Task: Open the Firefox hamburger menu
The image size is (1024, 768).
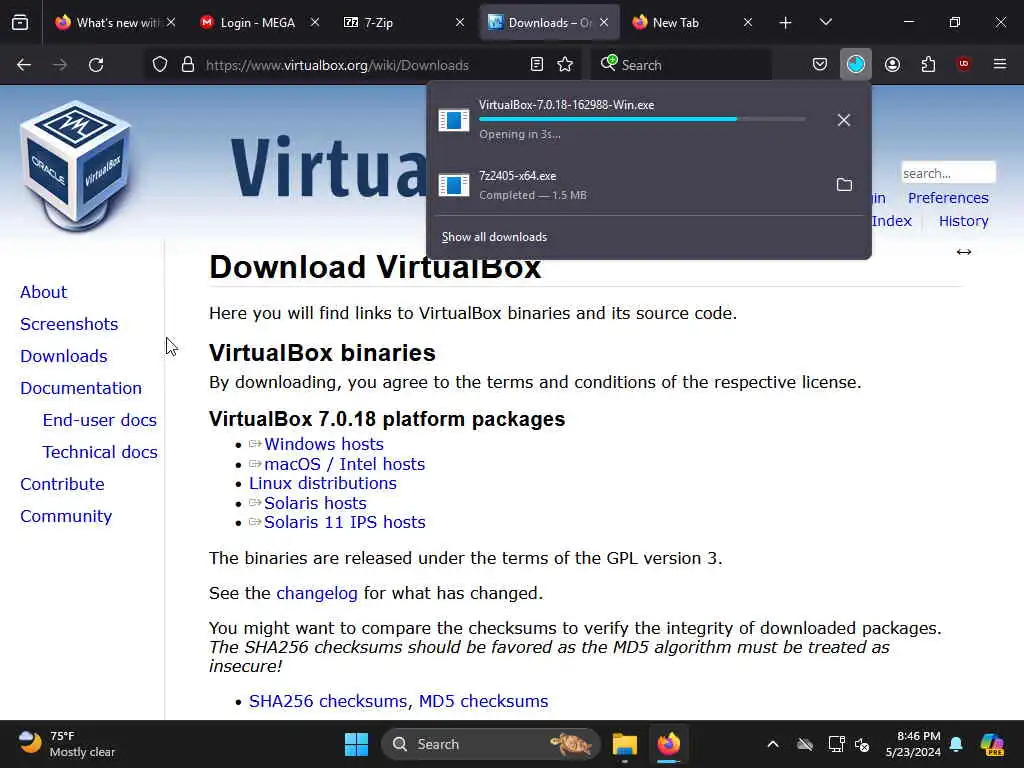Action: [1000, 64]
